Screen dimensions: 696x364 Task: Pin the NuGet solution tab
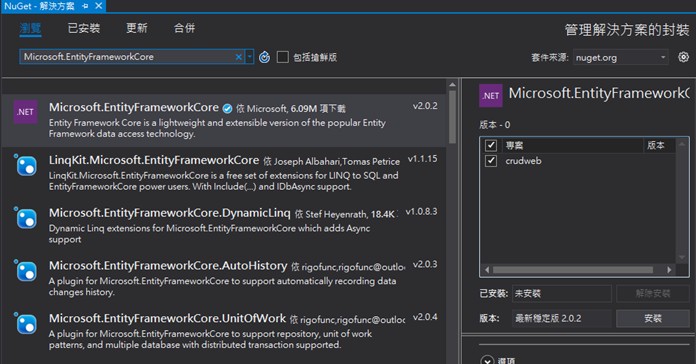click(x=85, y=6)
